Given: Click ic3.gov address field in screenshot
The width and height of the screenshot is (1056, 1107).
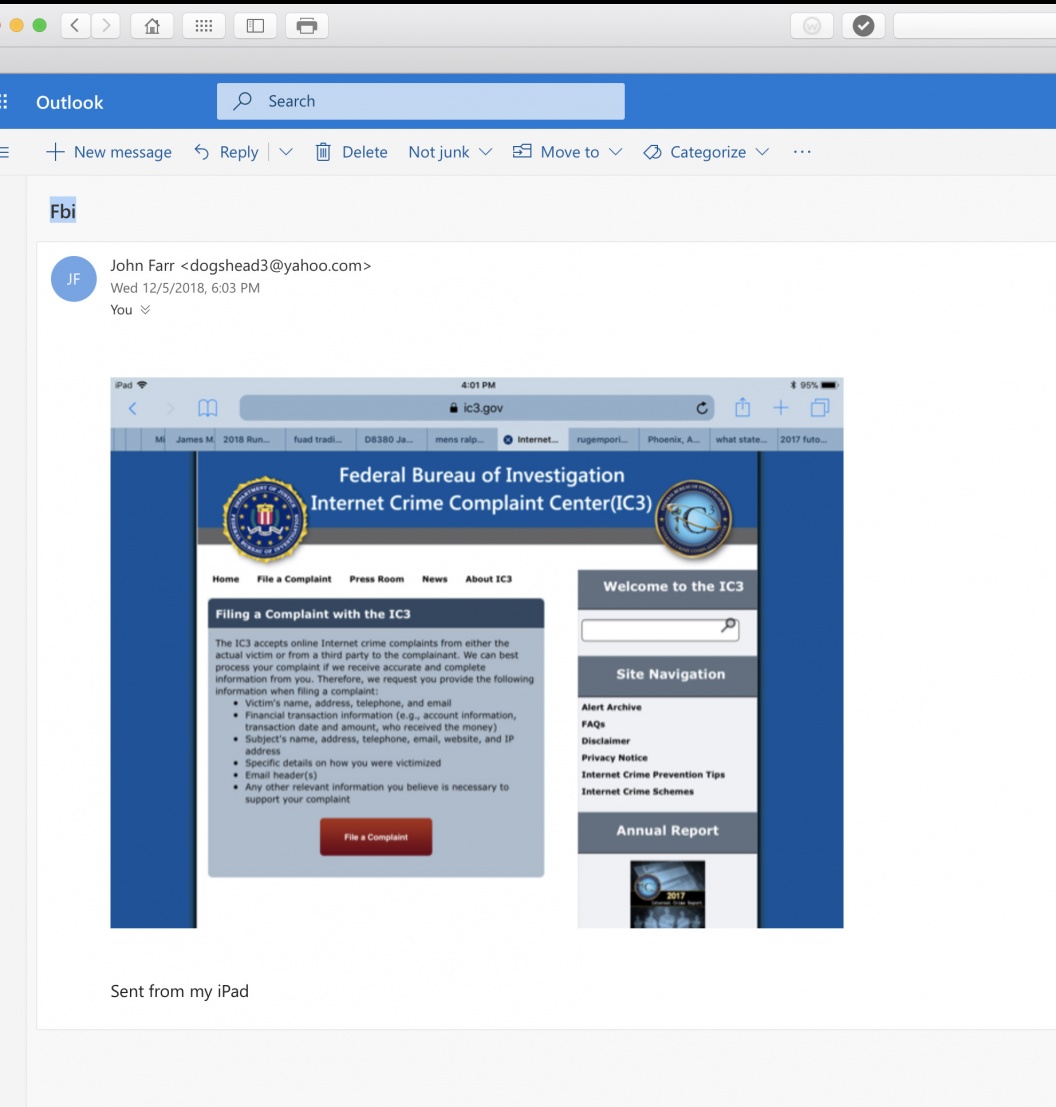Looking at the screenshot, I should [x=476, y=408].
